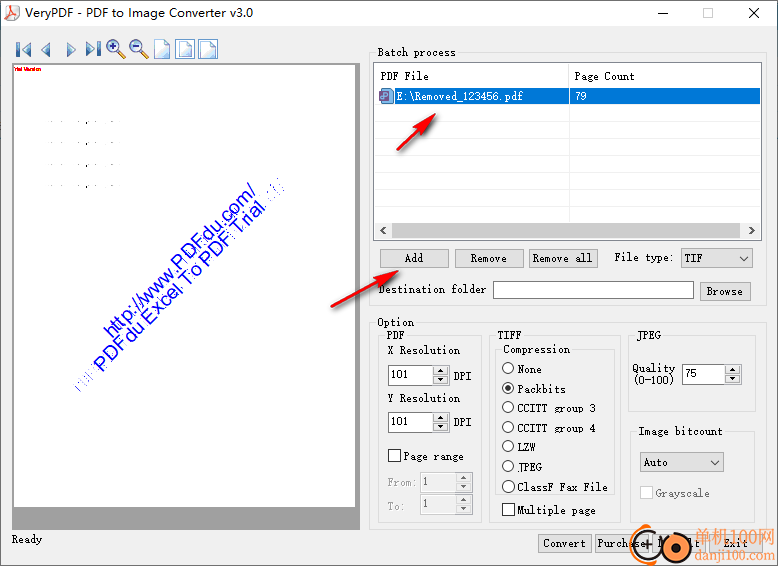Jump to the first page of preview

pyautogui.click(x=23, y=50)
